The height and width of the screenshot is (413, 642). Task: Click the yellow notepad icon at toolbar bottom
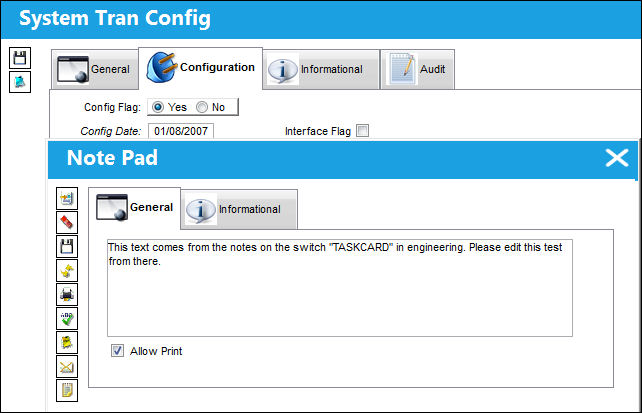point(67,390)
